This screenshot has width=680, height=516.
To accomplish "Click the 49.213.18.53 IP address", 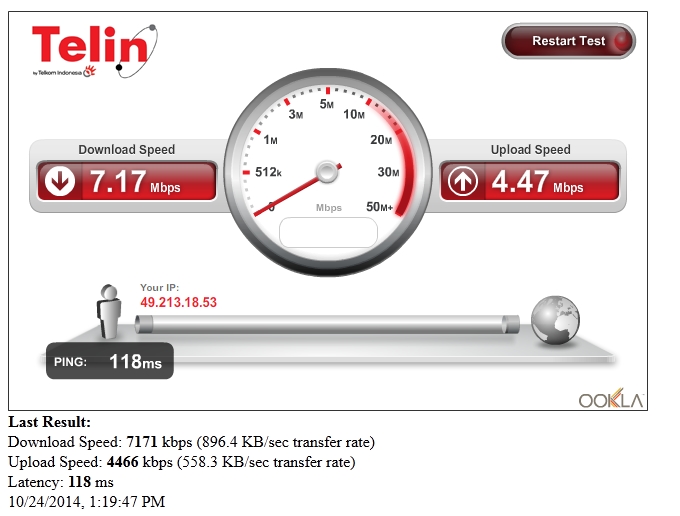I will tap(178, 302).
